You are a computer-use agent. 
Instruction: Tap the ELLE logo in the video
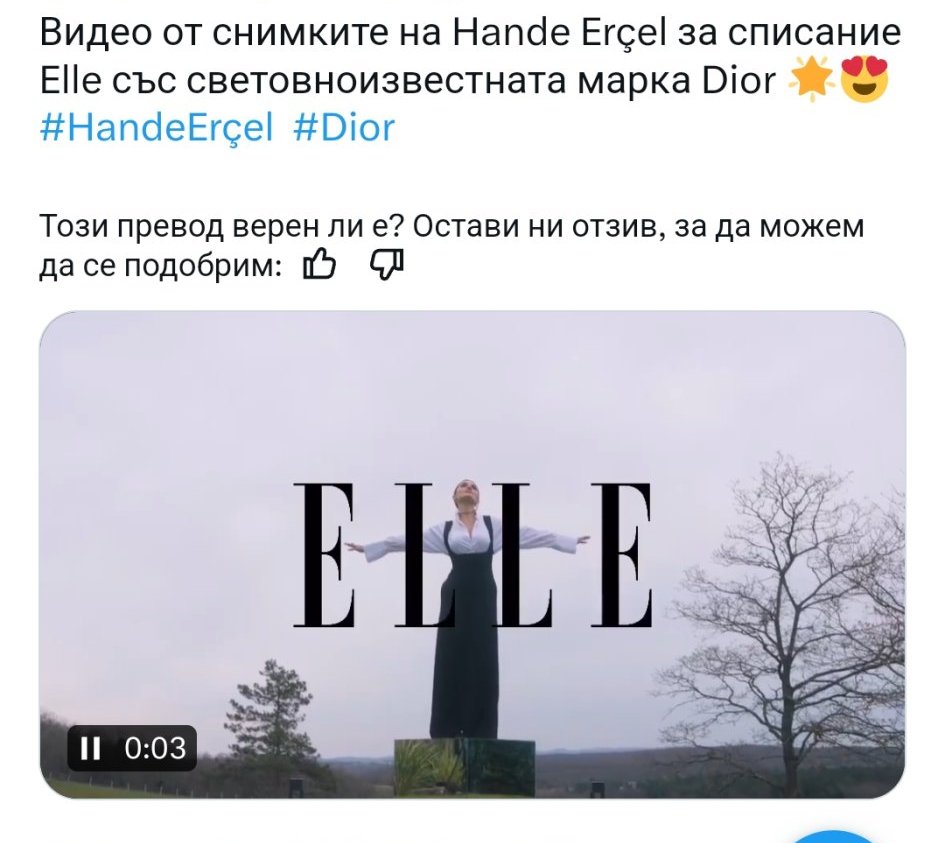point(472,556)
